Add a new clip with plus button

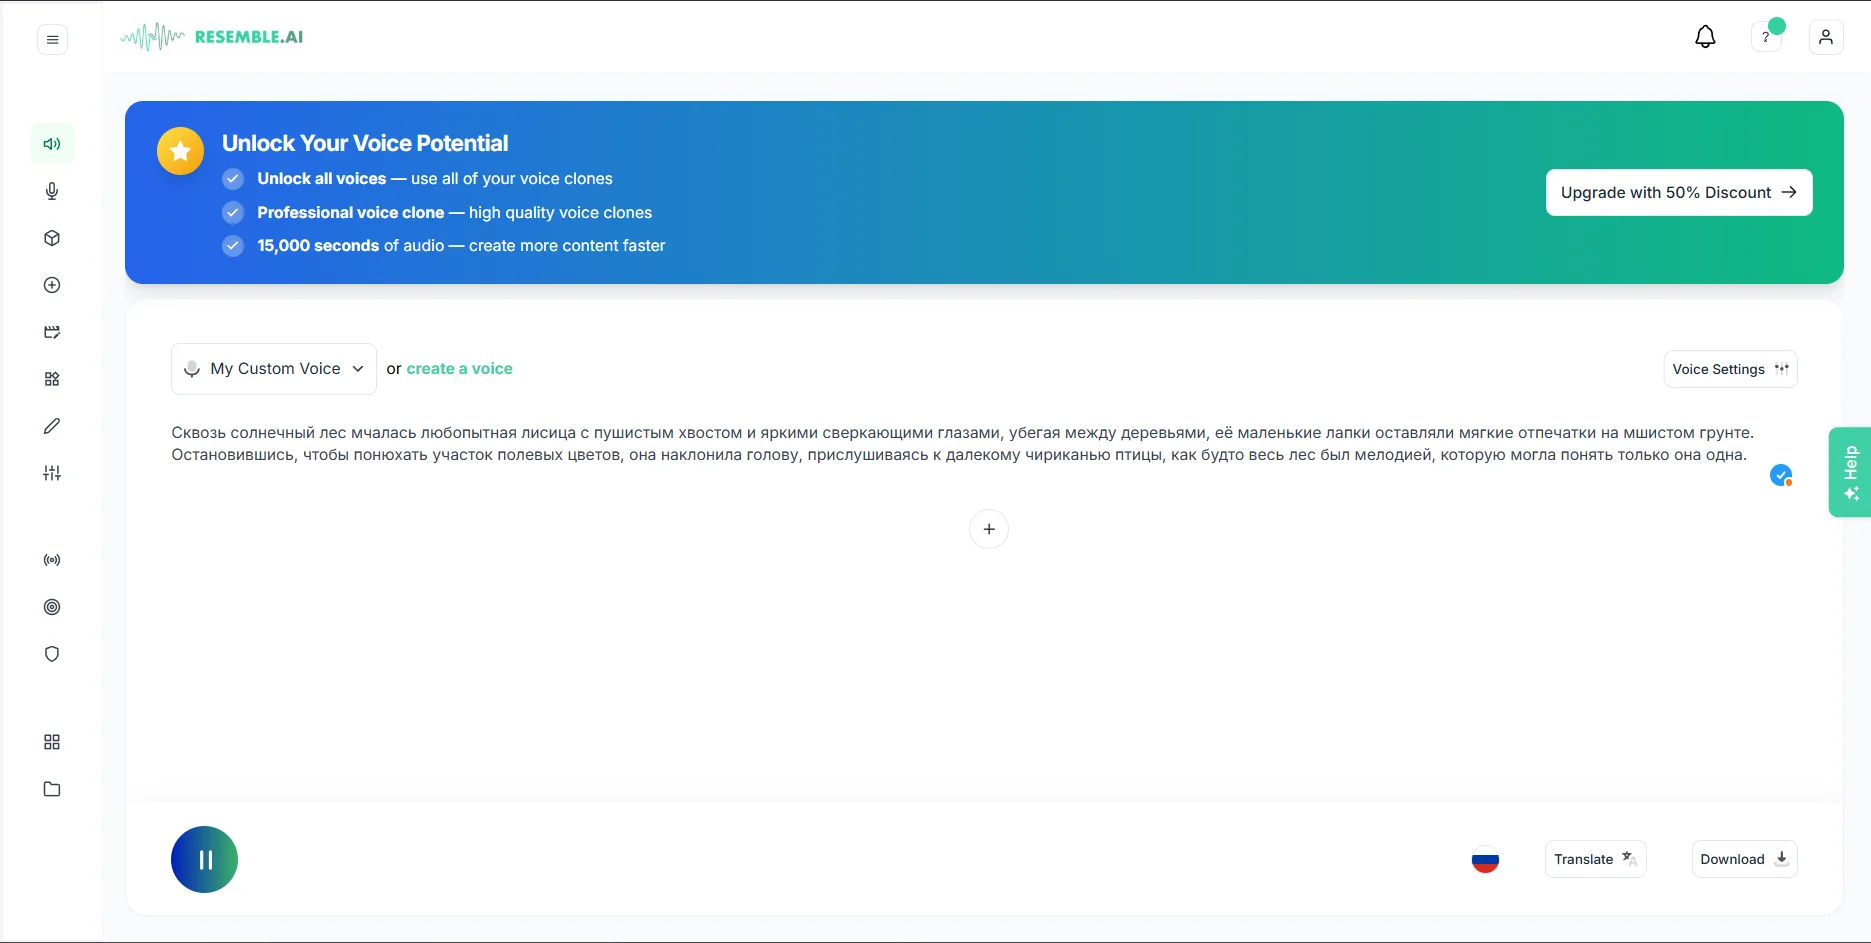click(x=989, y=529)
